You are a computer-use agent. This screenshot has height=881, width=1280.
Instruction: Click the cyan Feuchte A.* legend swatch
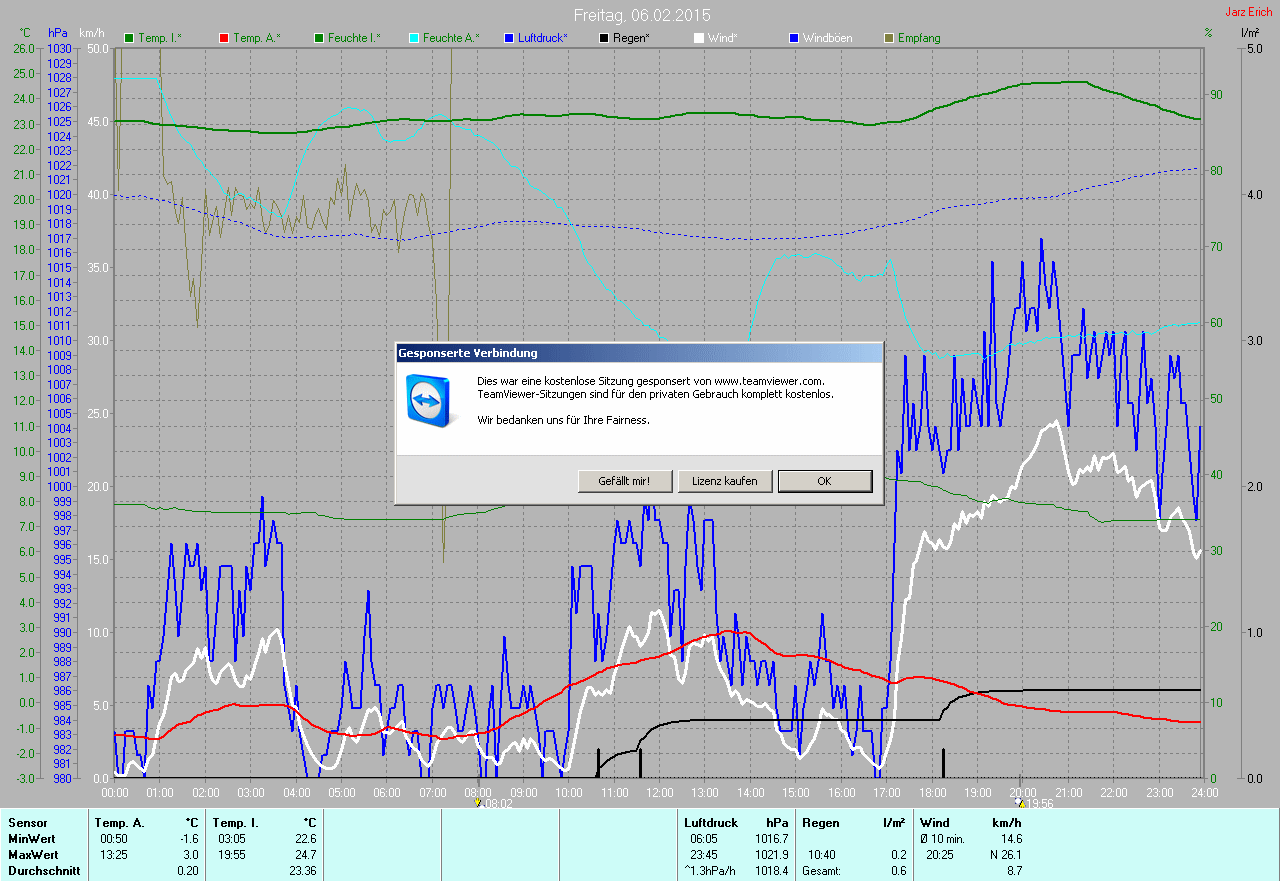(x=413, y=38)
